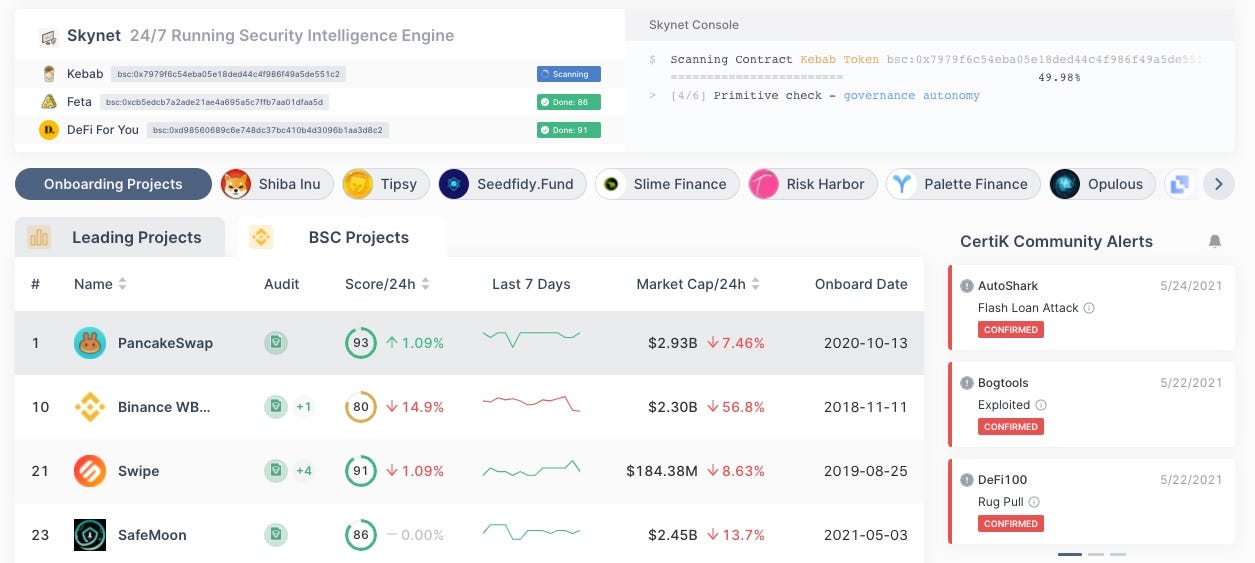
Task: Open the Shiba Inu onboarding project
Action: coord(276,184)
